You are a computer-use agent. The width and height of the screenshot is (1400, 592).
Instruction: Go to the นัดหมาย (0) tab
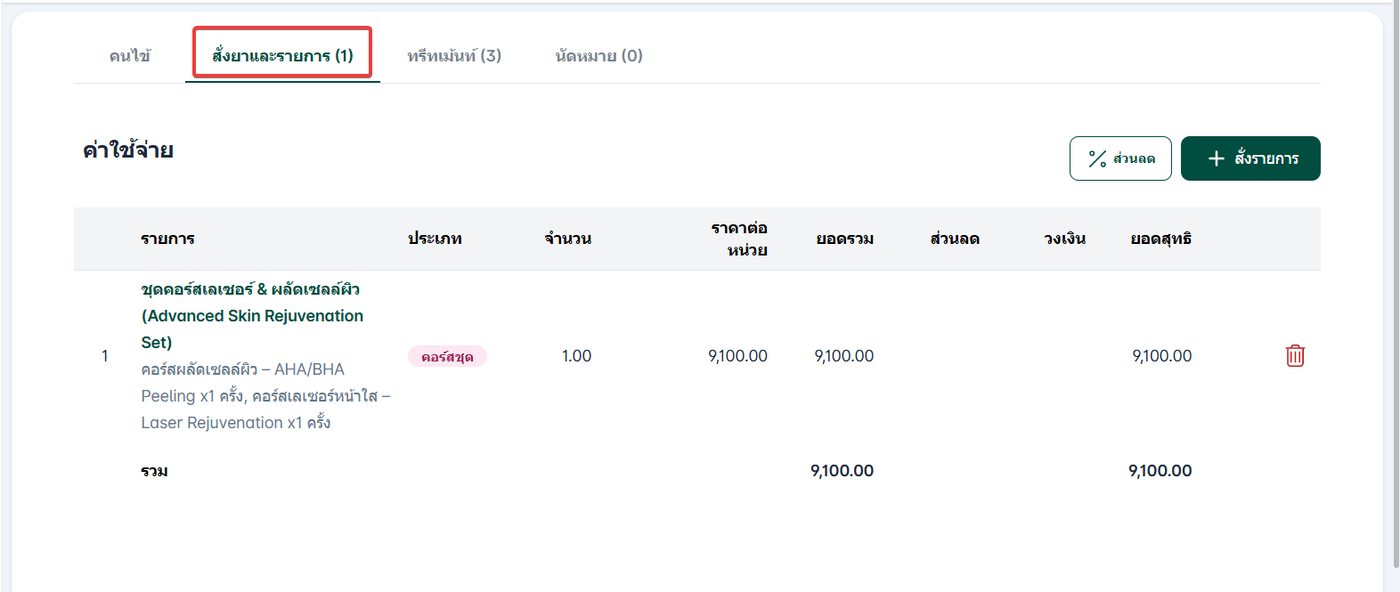pos(598,56)
